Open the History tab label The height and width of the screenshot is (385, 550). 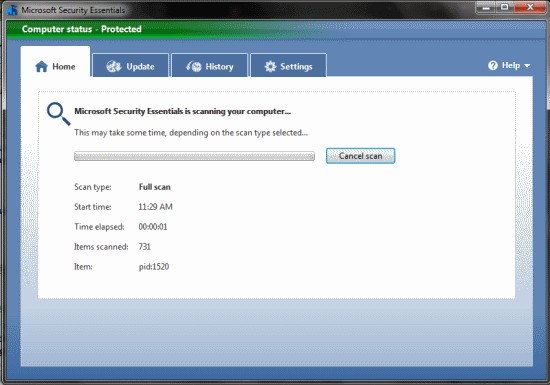coord(219,67)
